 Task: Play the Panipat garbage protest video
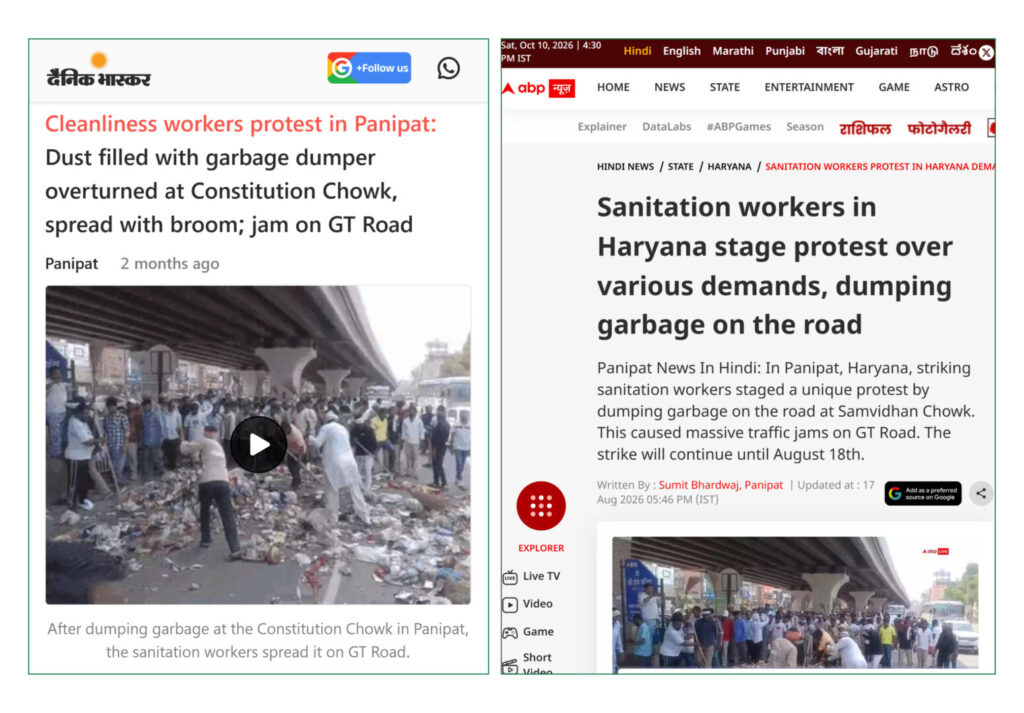click(259, 445)
